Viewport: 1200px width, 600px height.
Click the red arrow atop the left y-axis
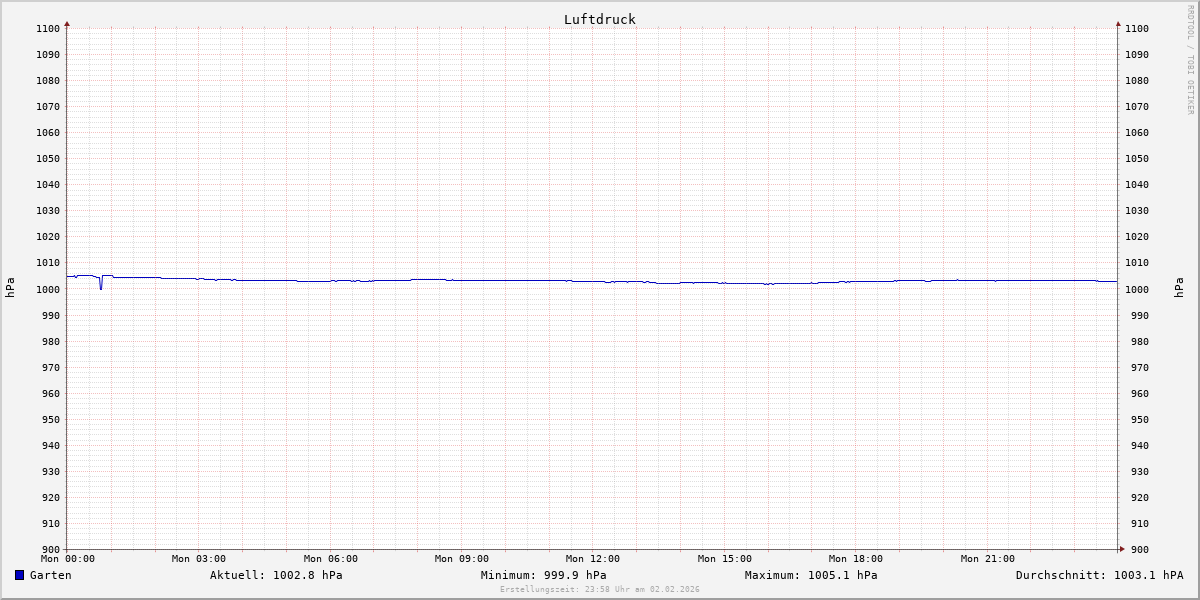click(x=67, y=23)
